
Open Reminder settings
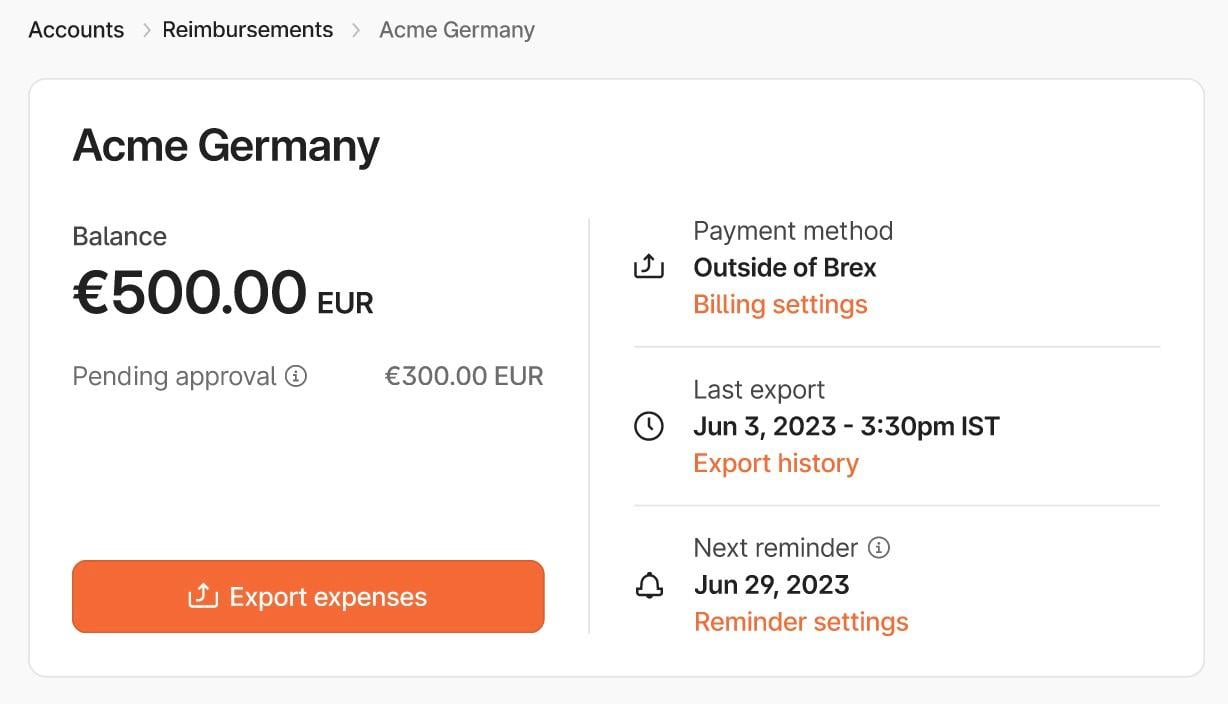801,621
